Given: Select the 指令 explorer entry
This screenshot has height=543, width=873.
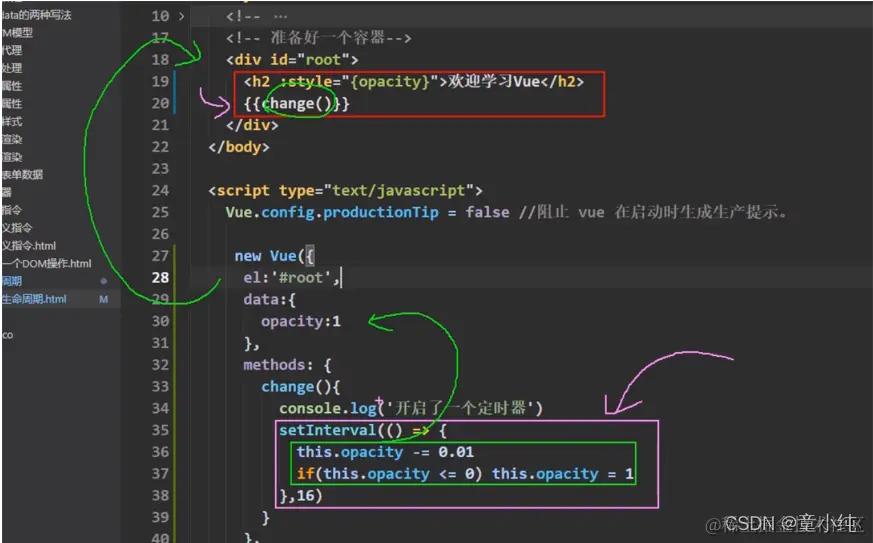Looking at the screenshot, I should 12,210.
